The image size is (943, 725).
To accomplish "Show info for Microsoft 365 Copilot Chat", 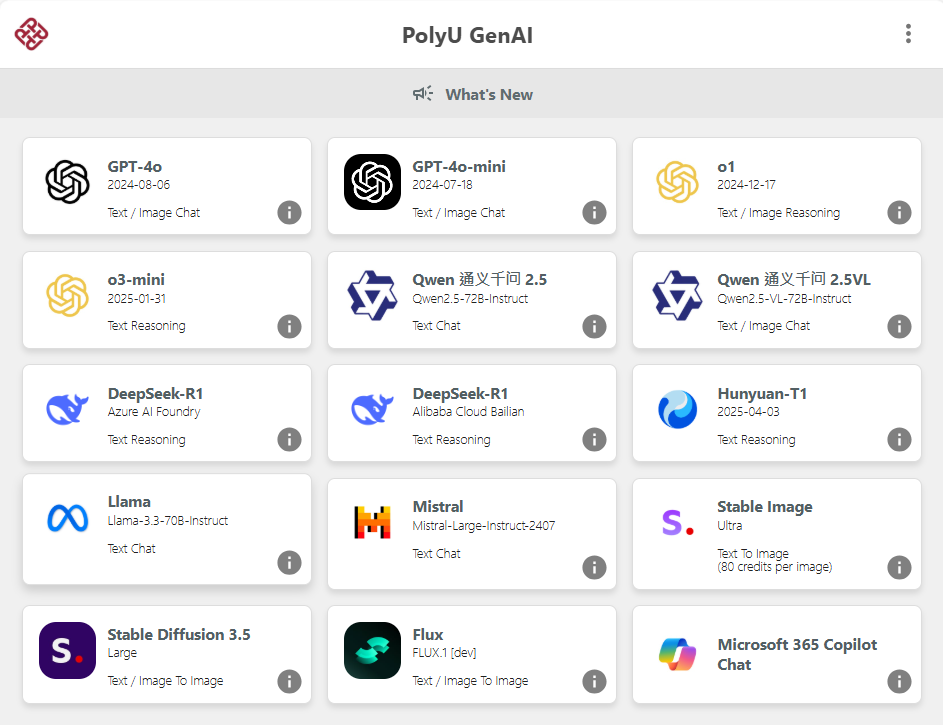I will (899, 681).
